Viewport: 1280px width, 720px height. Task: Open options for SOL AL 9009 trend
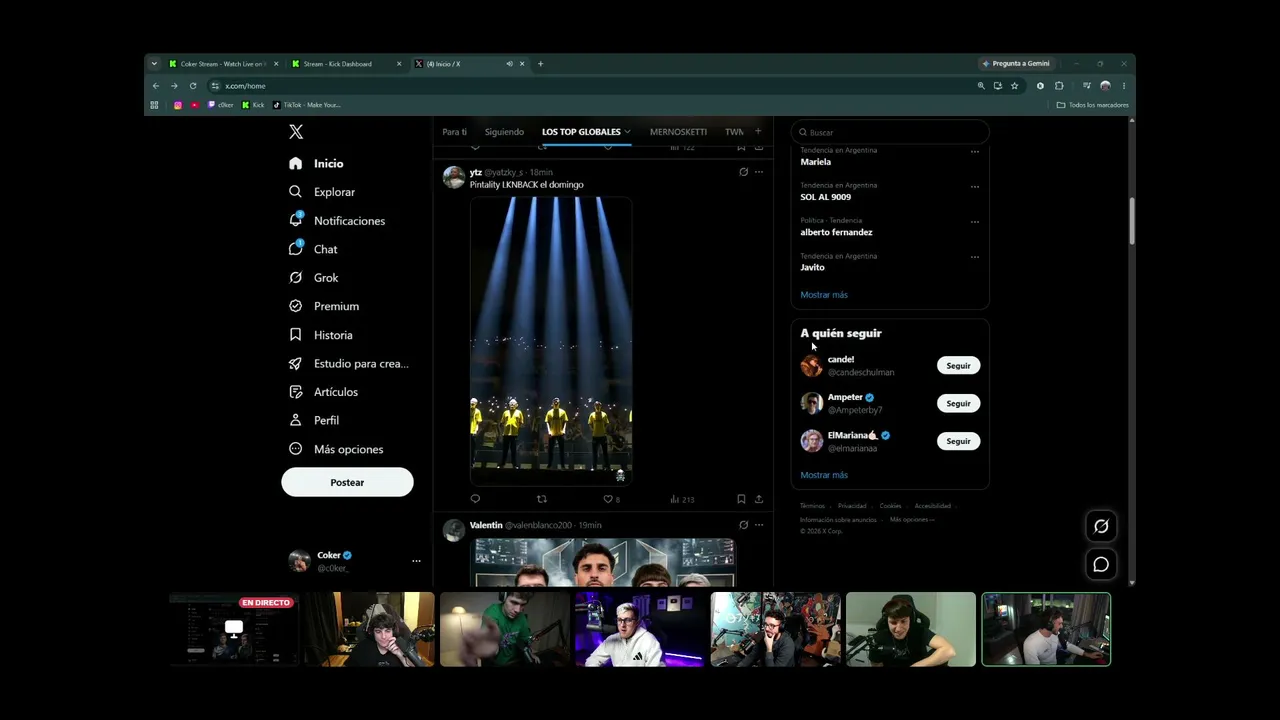[x=975, y=187]
